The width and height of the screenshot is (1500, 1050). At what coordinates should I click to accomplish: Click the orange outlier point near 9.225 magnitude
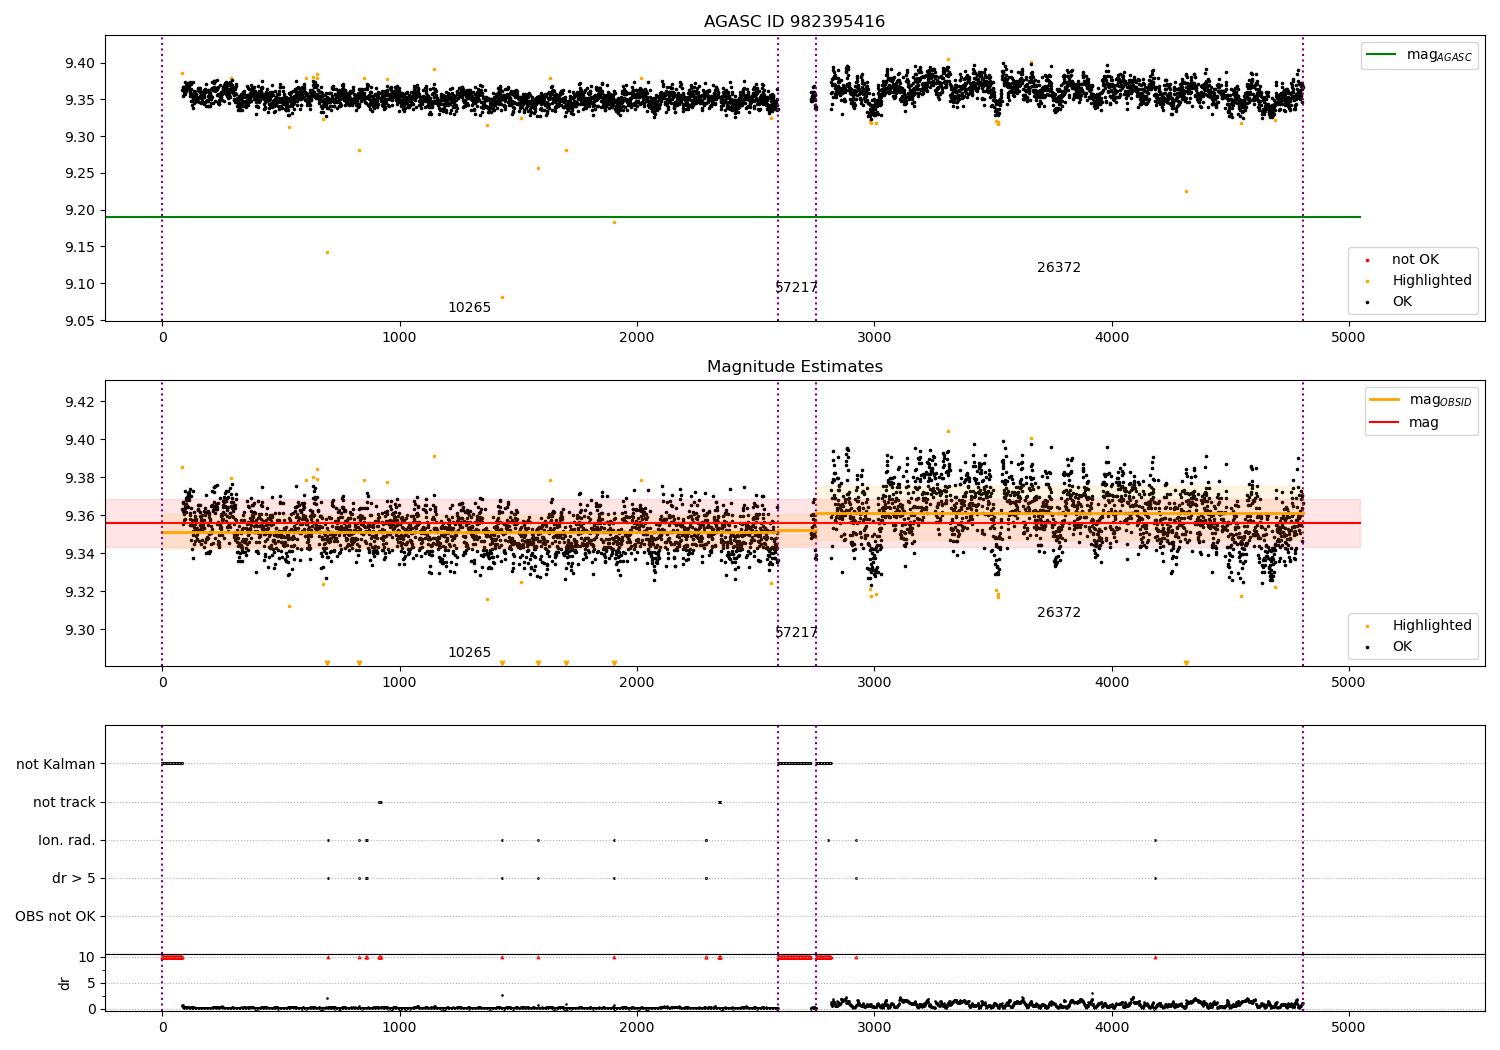1186,191
